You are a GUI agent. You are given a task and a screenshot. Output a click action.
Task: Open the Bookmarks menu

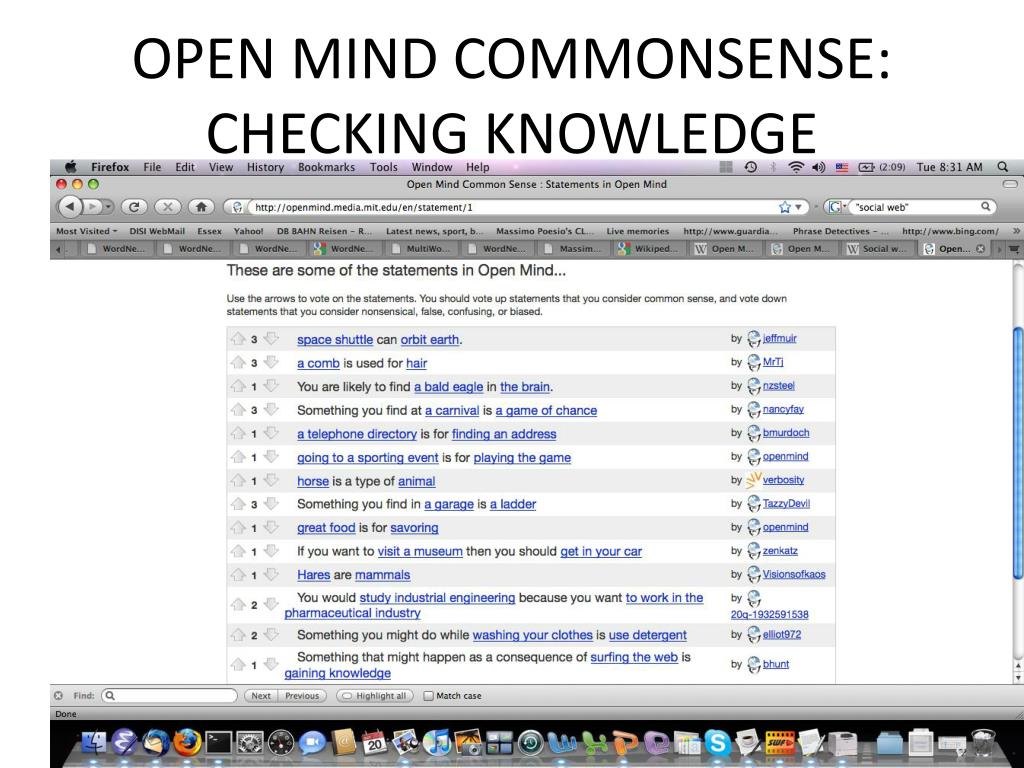click(x=327, y=167)
